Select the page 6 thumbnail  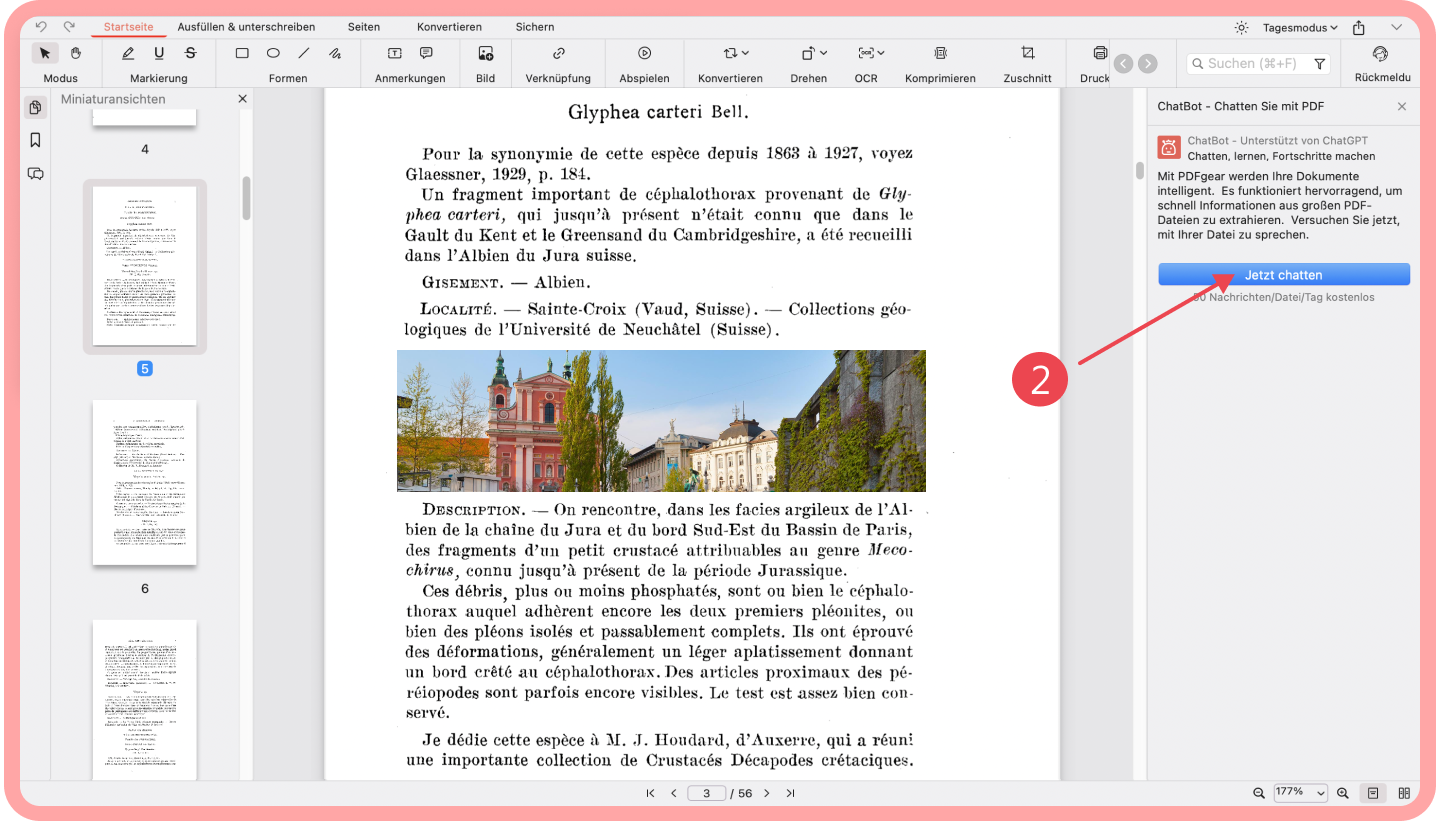[145, 482]
